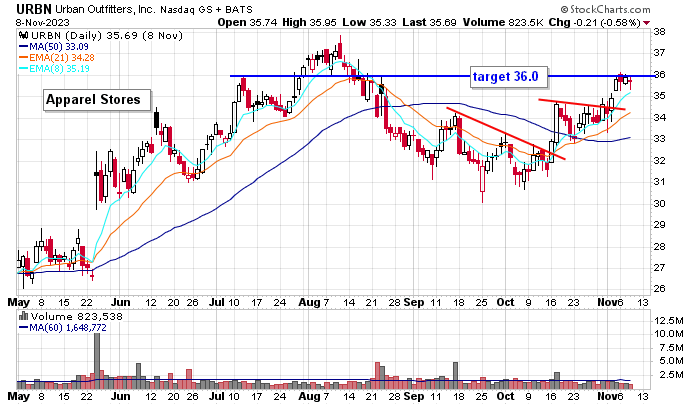Click the August price peak candle near 38
Screen dimensions: 700x405
tap(340, 49)
